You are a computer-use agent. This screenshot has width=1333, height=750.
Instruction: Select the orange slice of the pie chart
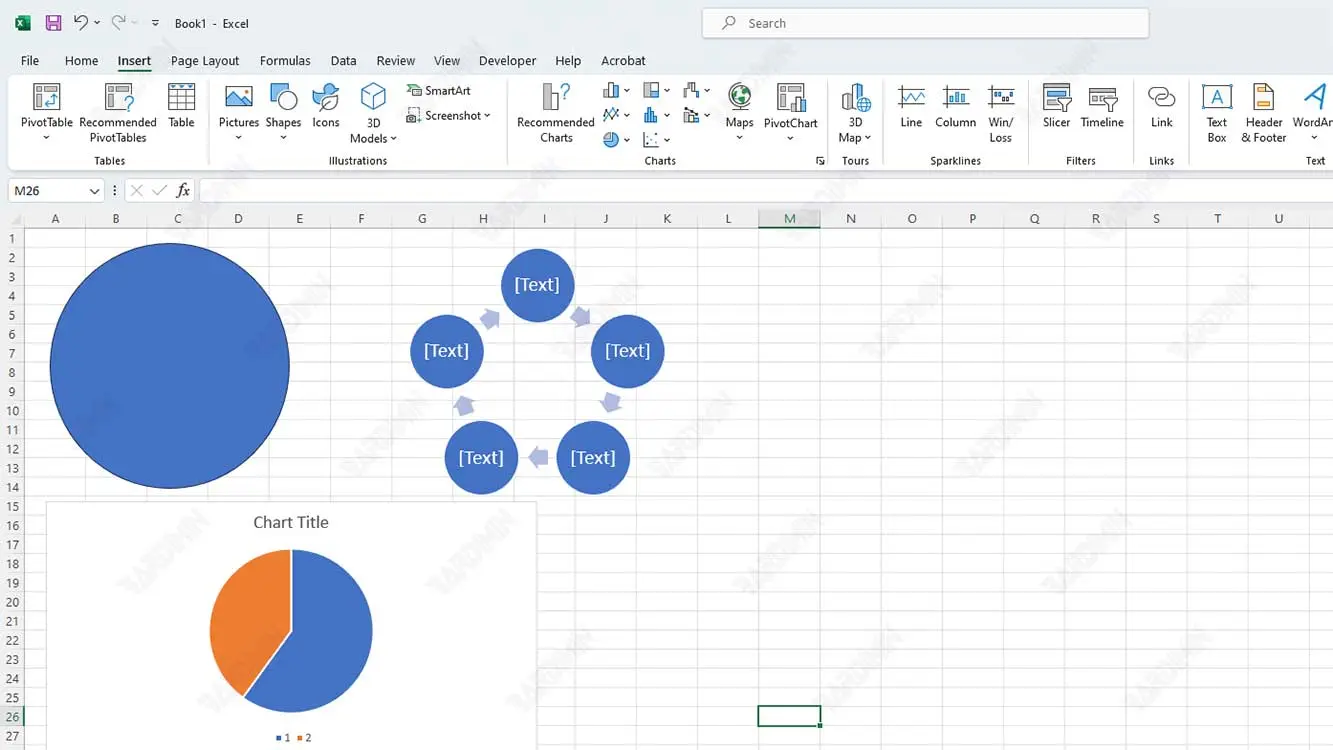tap(245, 620)
